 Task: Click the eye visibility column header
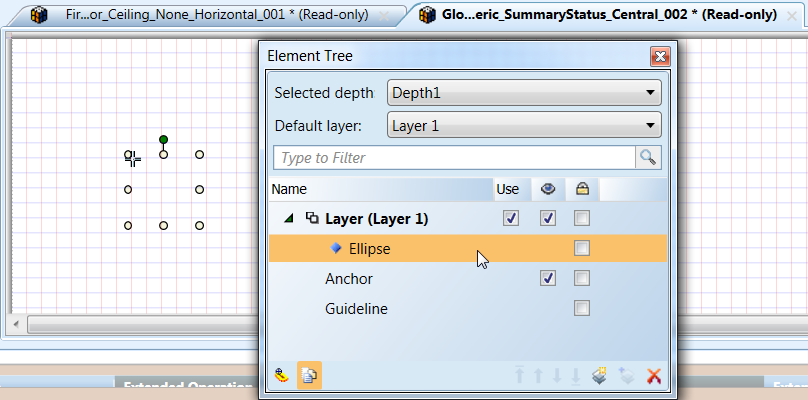547,188
